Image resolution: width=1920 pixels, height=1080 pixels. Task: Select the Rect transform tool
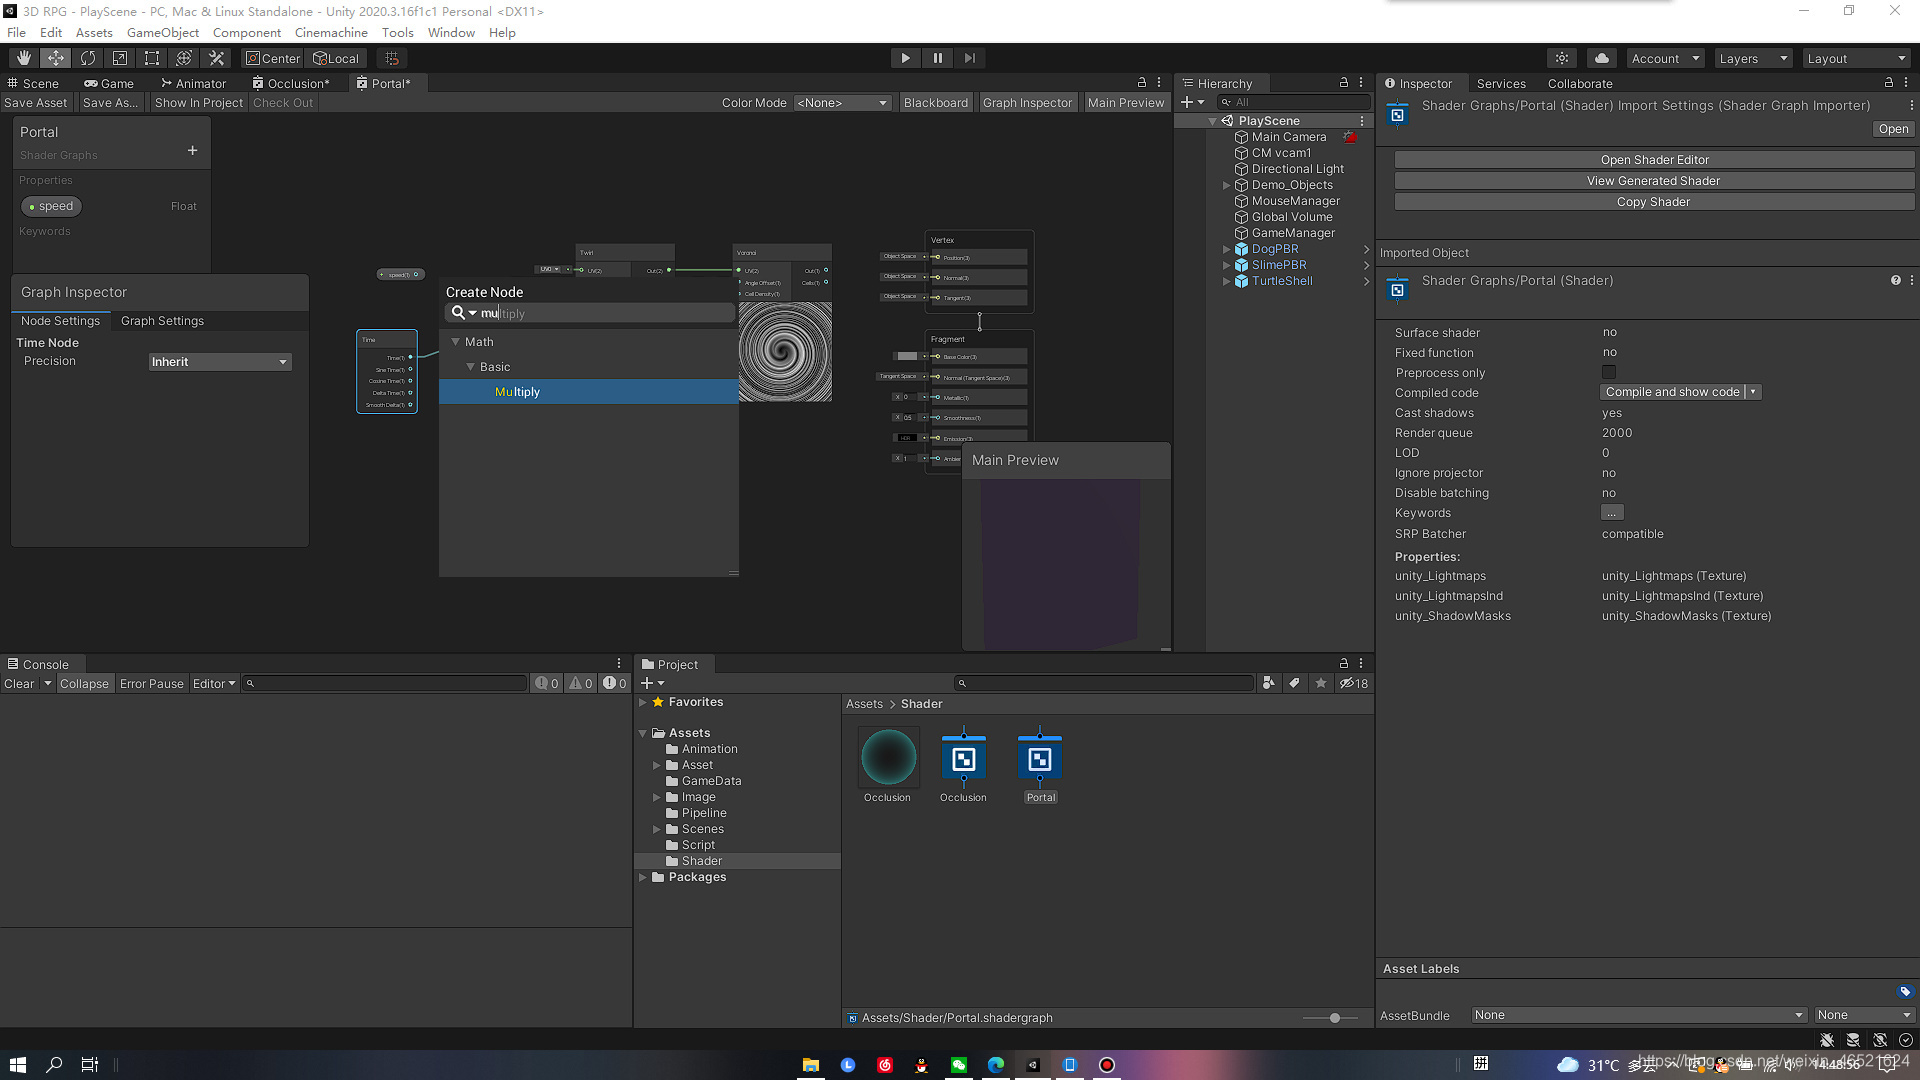[152, 58]
